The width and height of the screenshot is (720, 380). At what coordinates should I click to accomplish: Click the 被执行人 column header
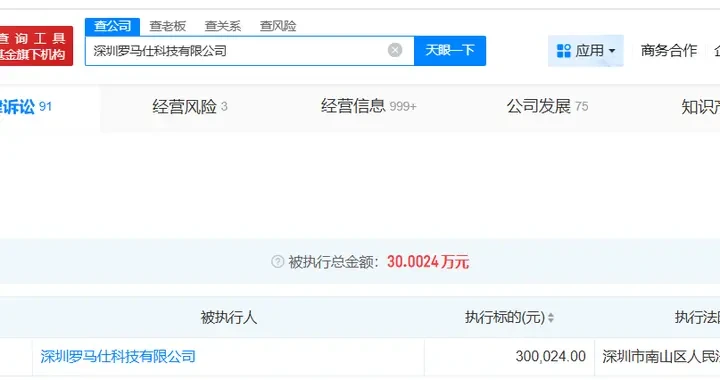228,317
